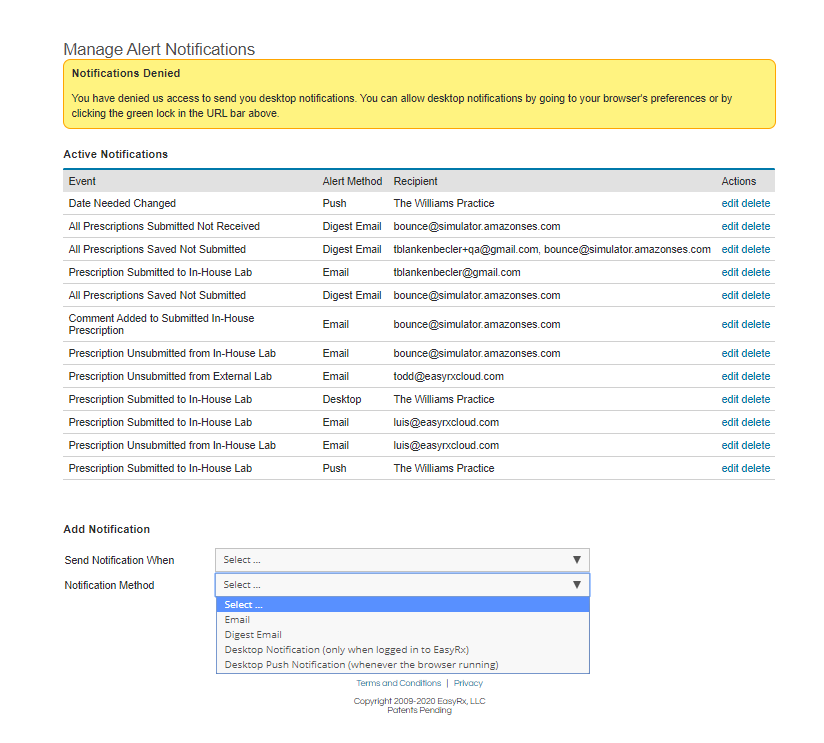Edit All Prescriptions Submitted Not Received alert
The height and width of the screenshot is (743, 824).
[729, 226]
